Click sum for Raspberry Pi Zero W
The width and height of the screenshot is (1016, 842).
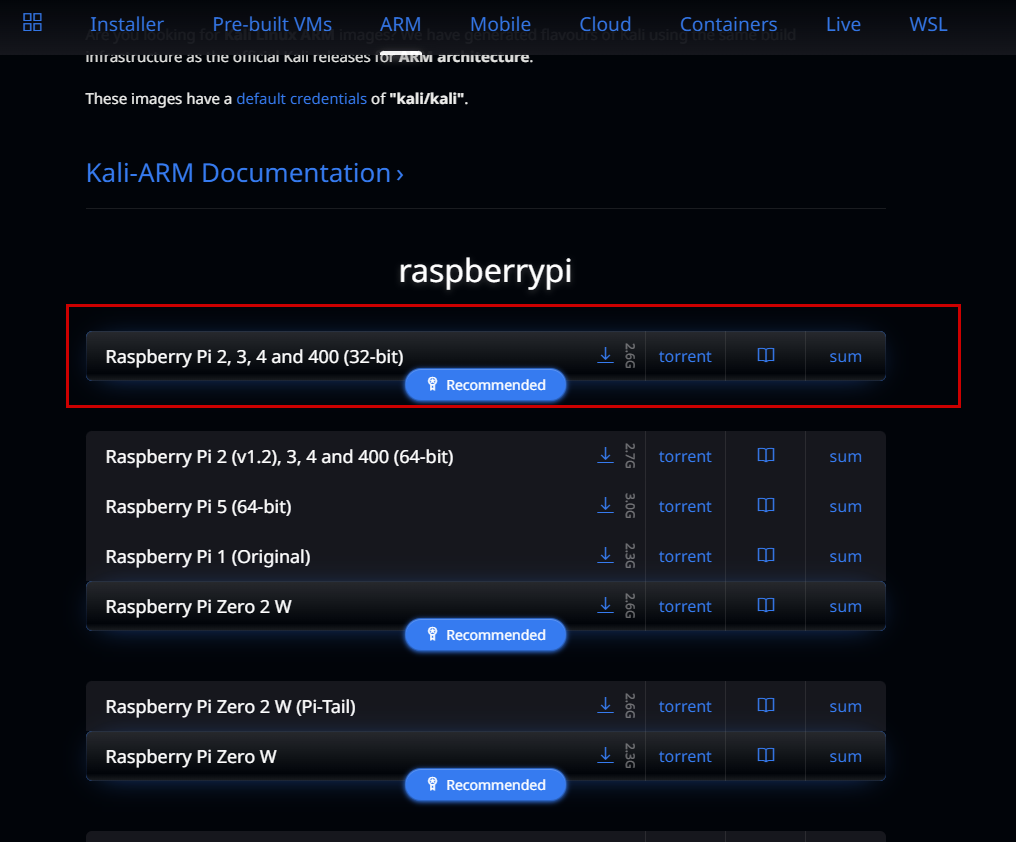point(846,756)
